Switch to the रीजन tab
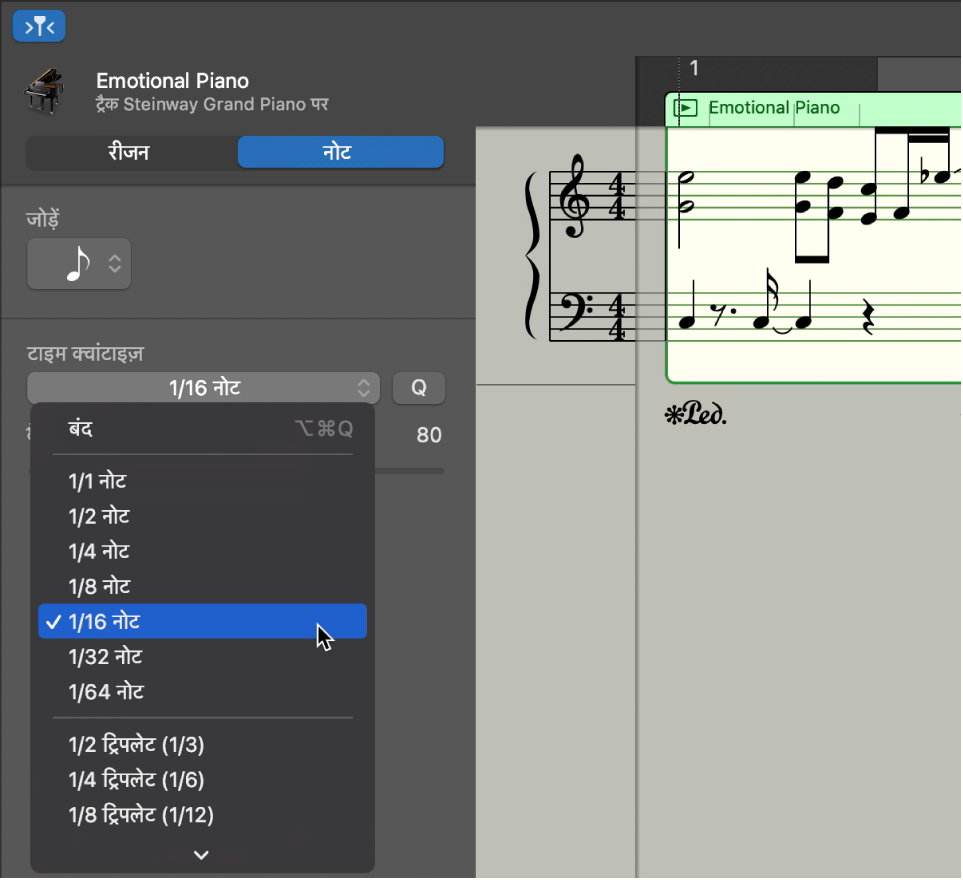963x880 pixels. tap(129, 152)
